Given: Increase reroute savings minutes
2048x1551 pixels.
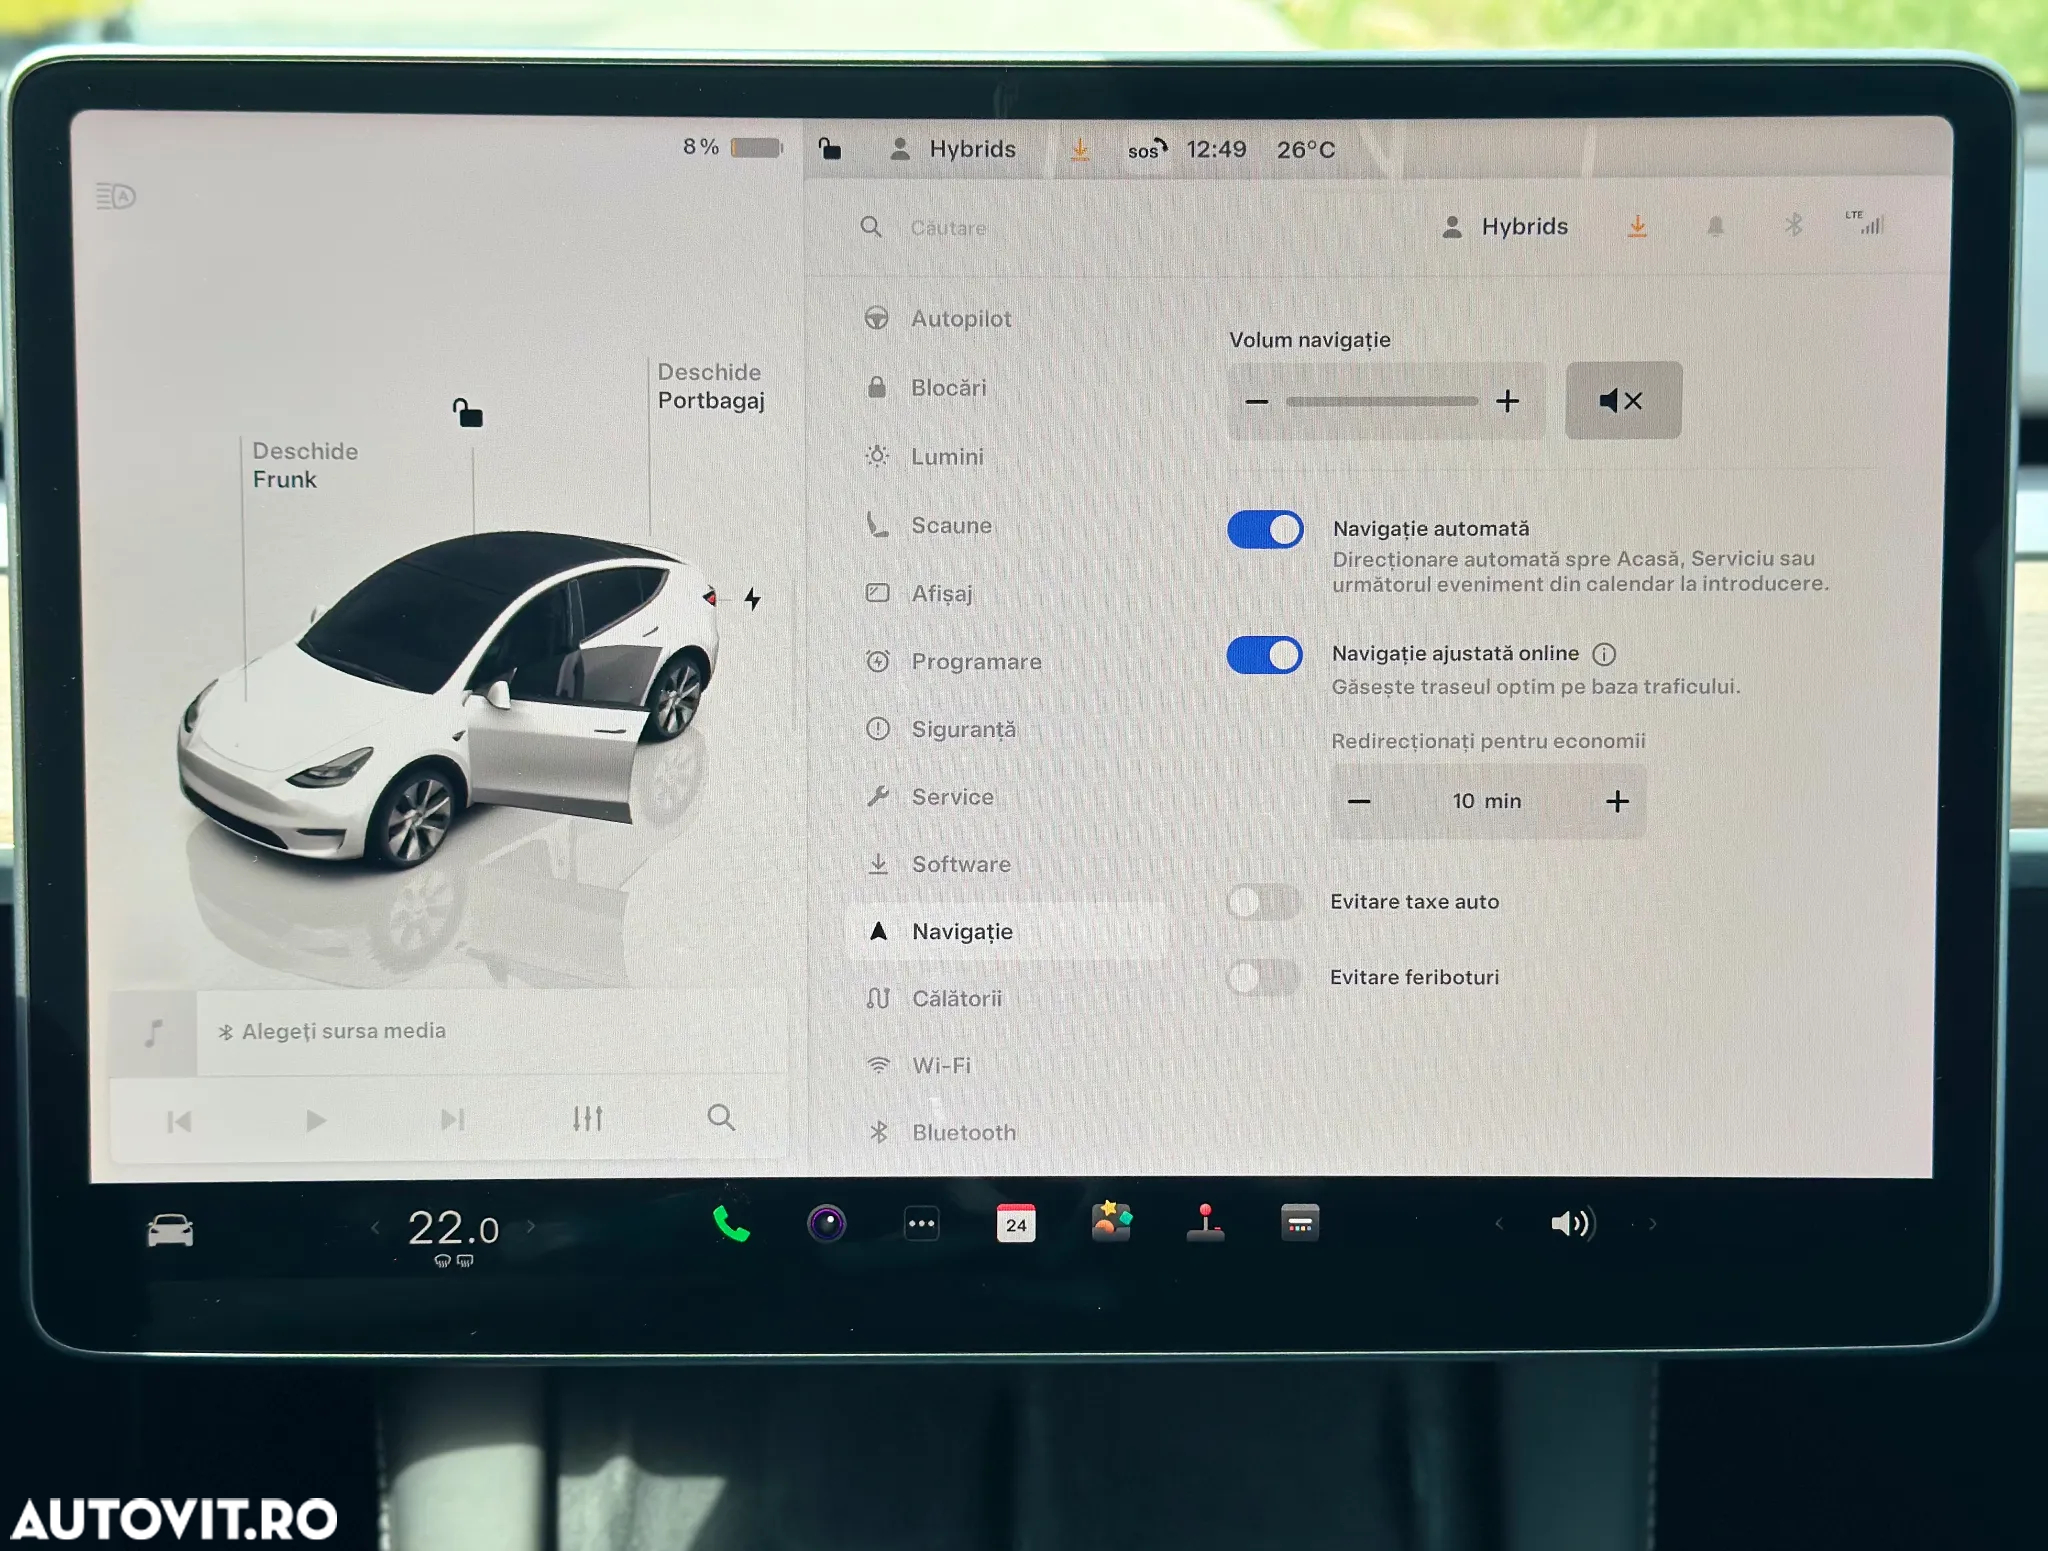Looking at the screenshot, I should pyautogui.click(x=1617, y=801).
